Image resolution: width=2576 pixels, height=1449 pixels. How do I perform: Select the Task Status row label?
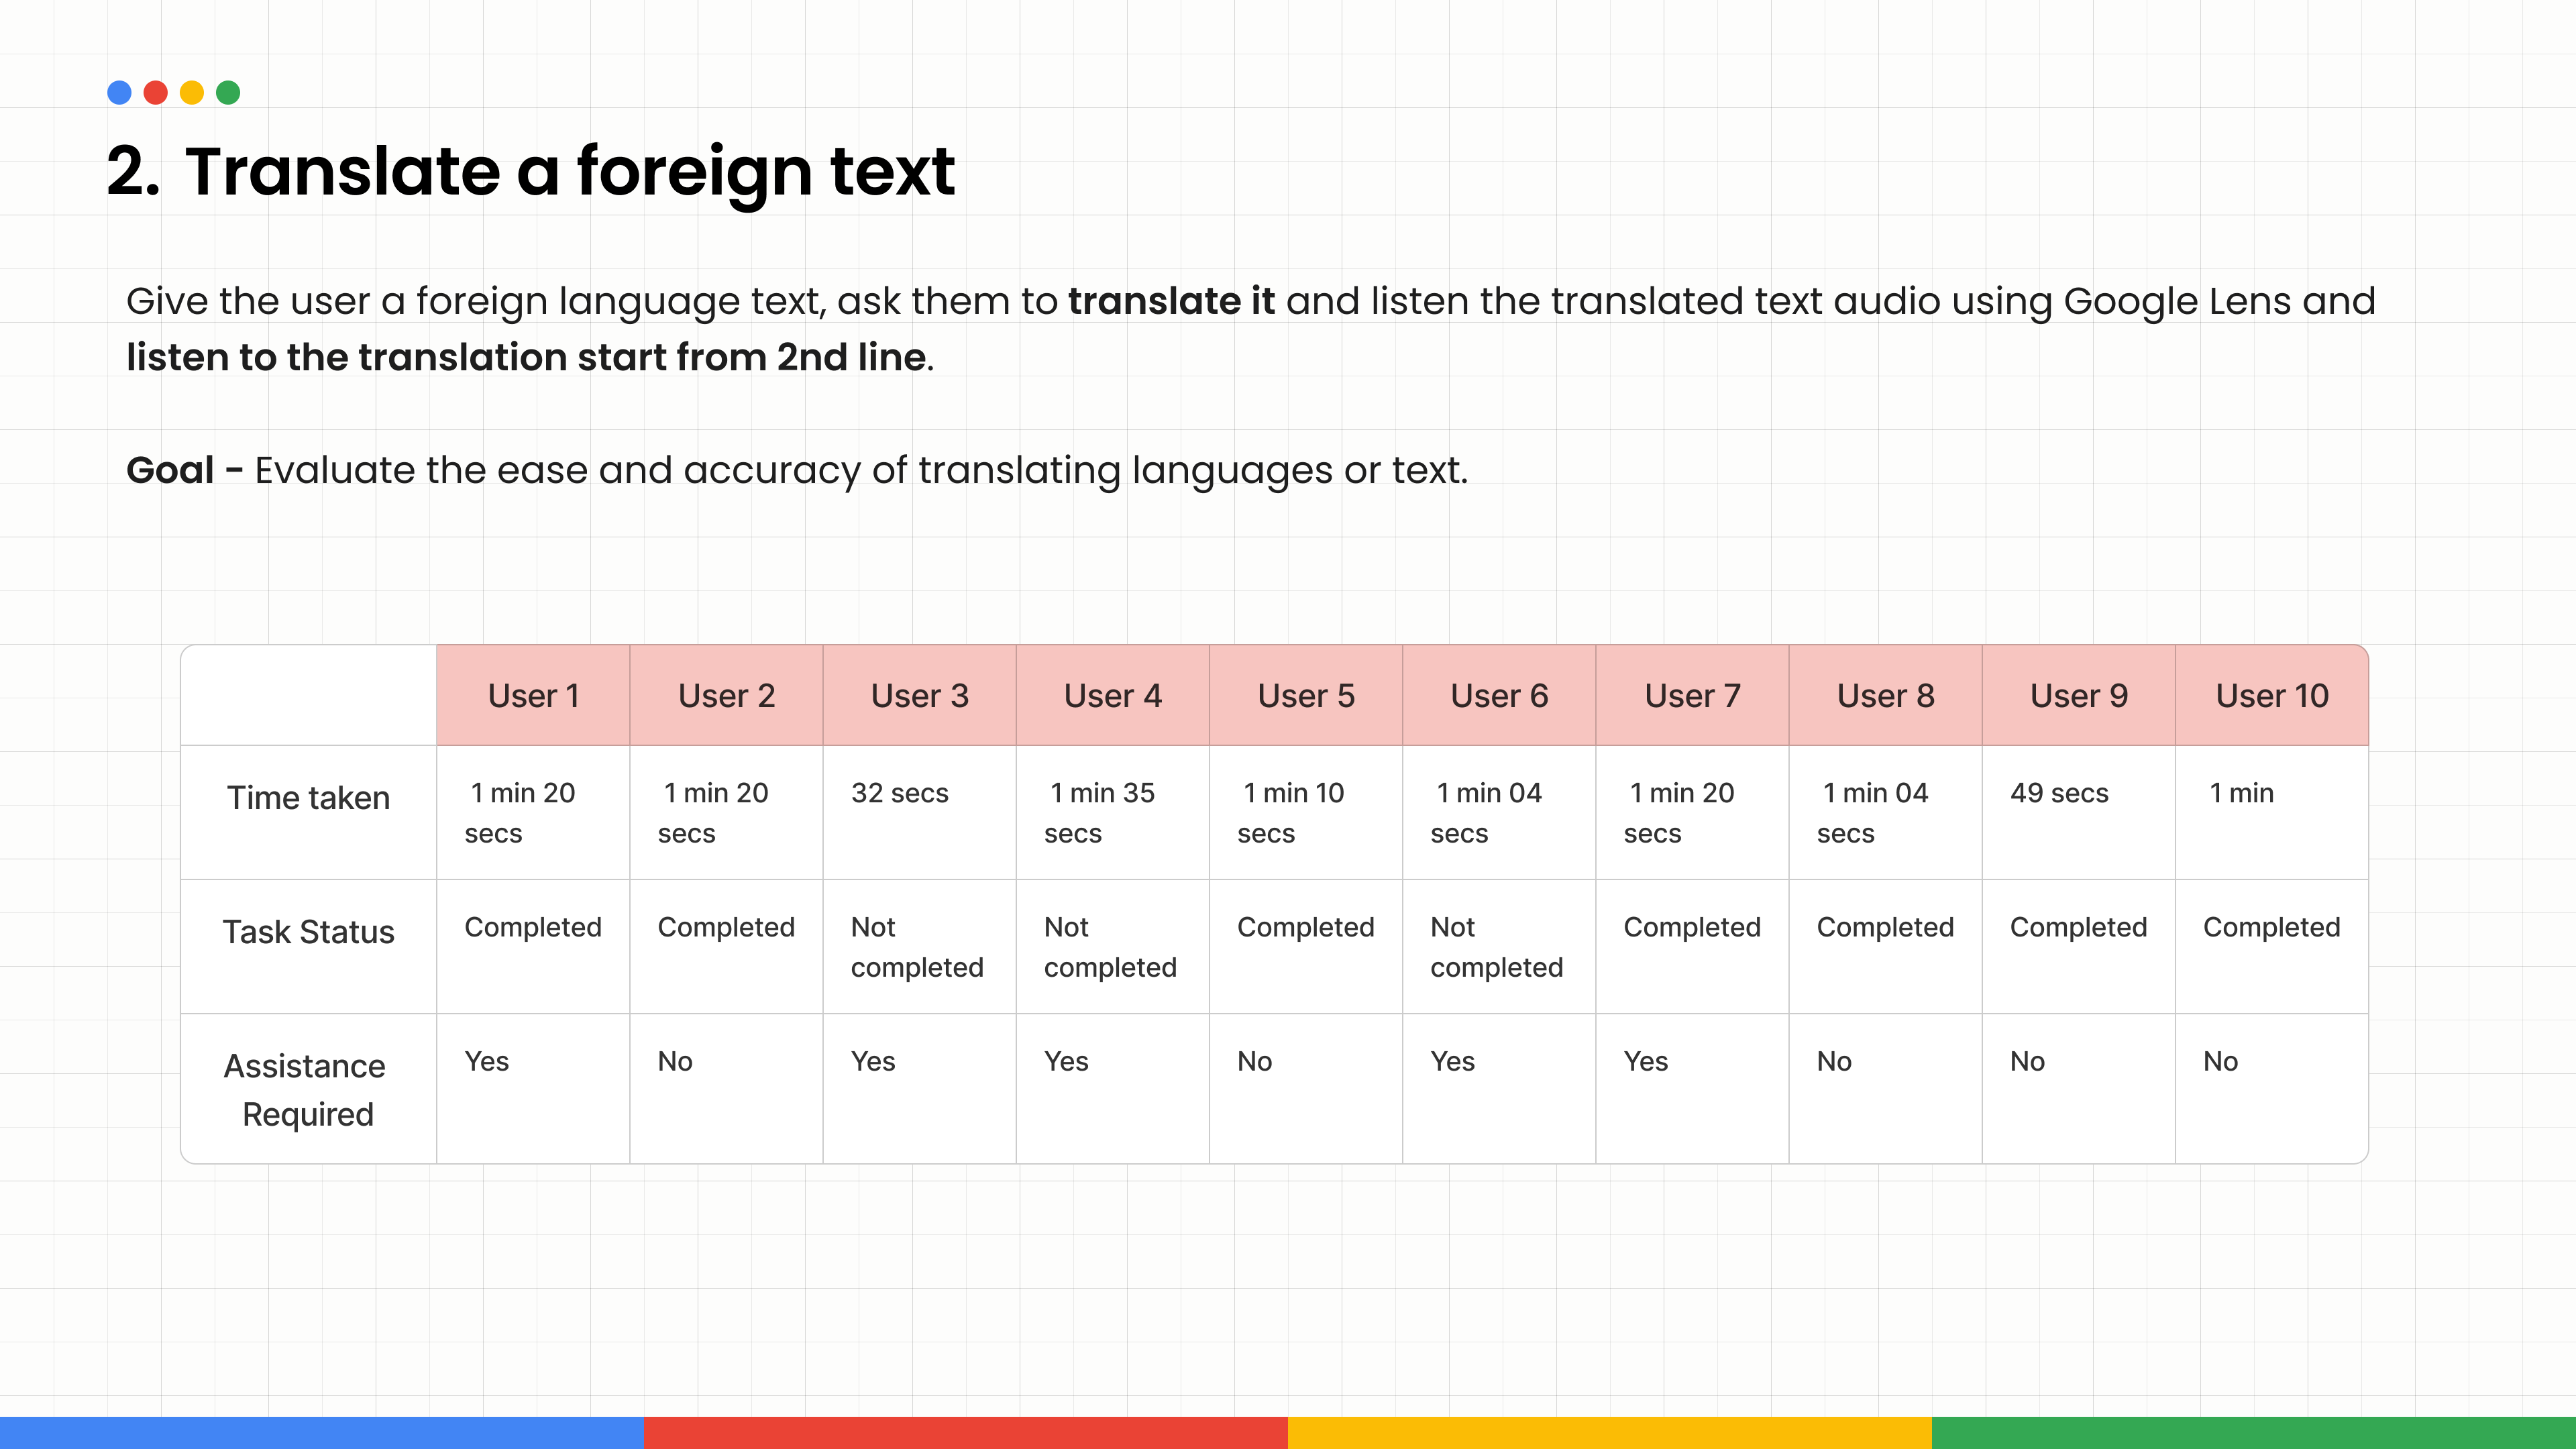[308, 931]
